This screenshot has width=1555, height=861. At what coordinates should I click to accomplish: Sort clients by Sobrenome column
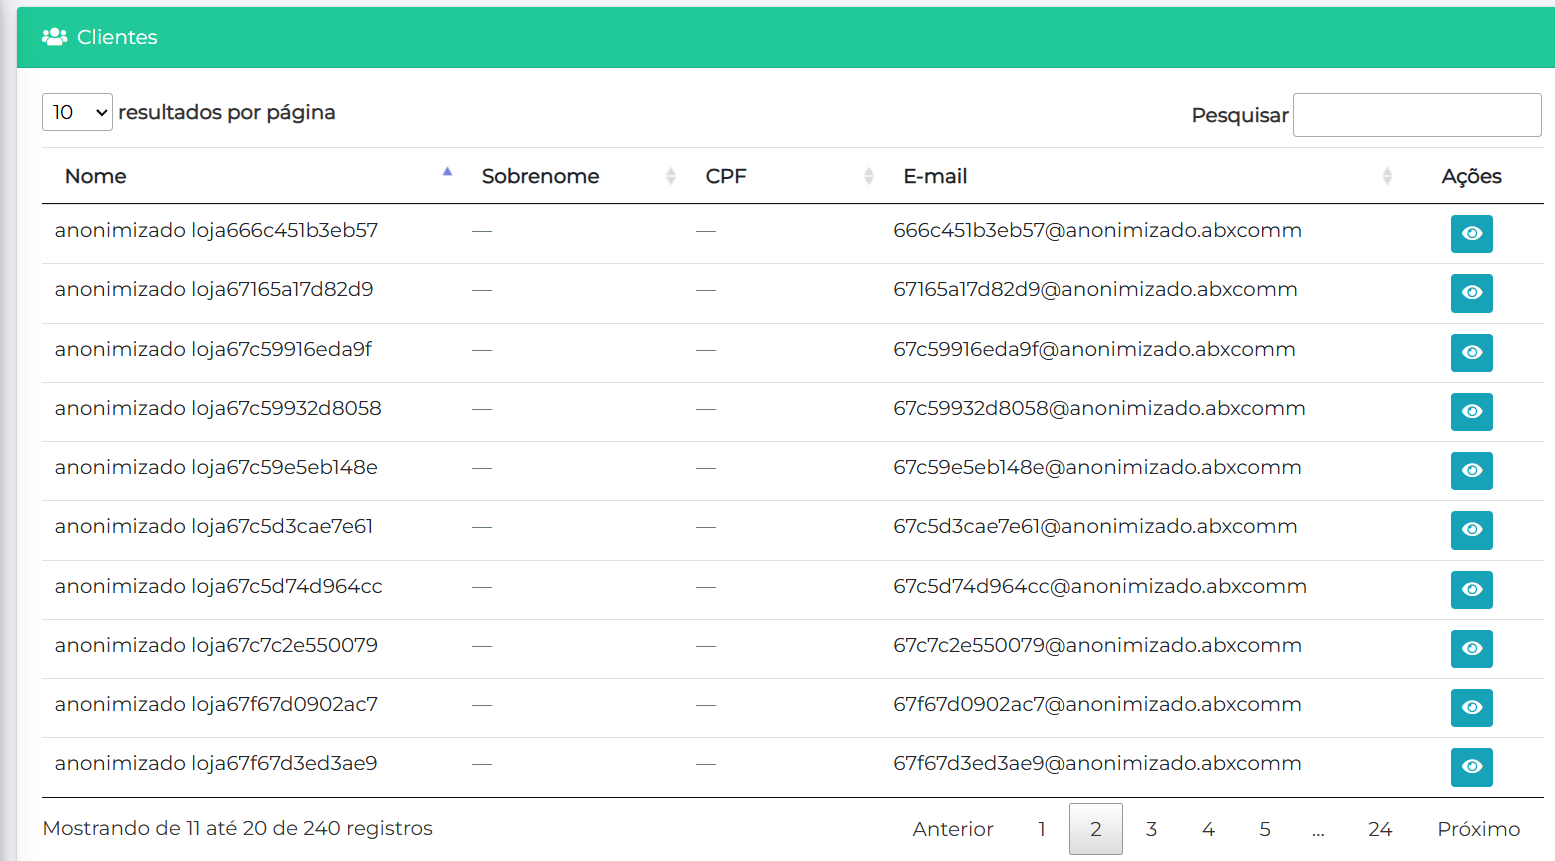click(540, 176)
